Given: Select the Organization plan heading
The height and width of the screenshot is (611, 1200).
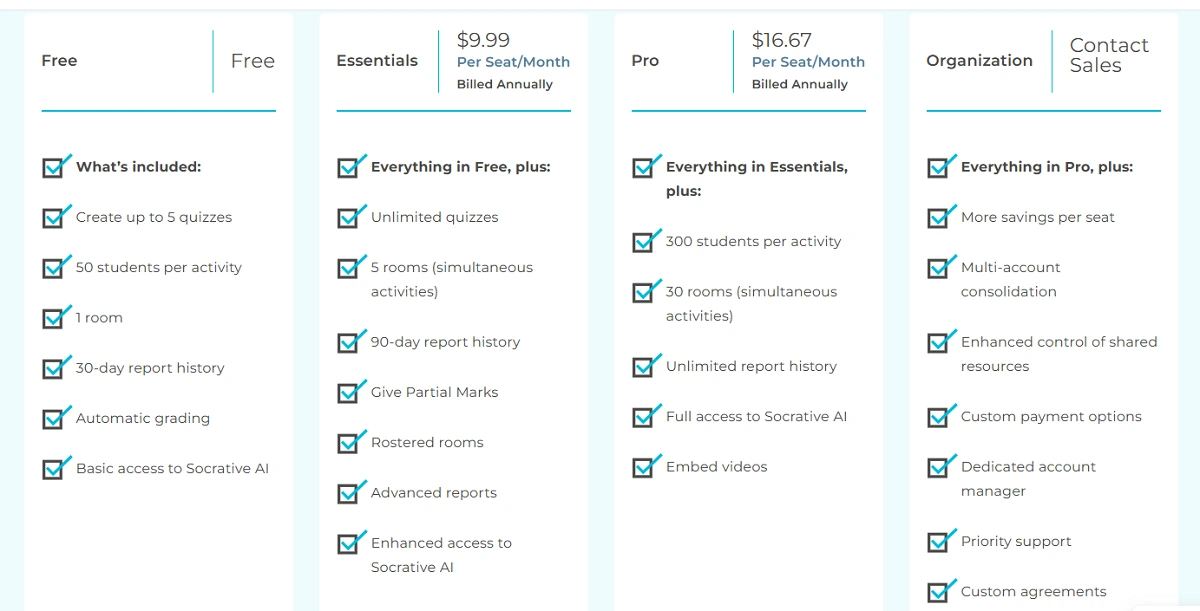Looking at the screenshot, I should 979,61.
